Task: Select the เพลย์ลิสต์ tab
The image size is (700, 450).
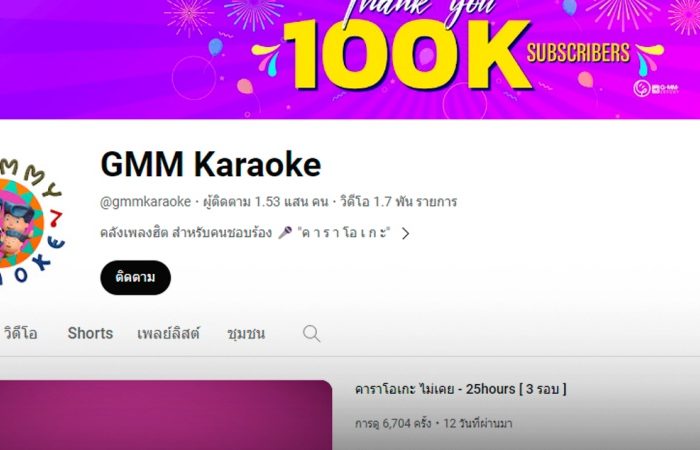Action: 169,333
